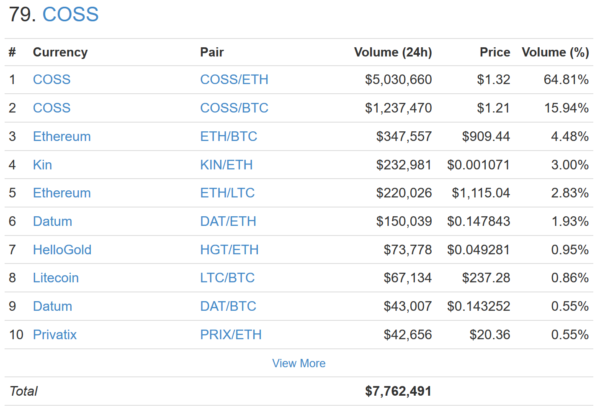
Task: Select the $67,134 volume value
Action: (408, 278)
